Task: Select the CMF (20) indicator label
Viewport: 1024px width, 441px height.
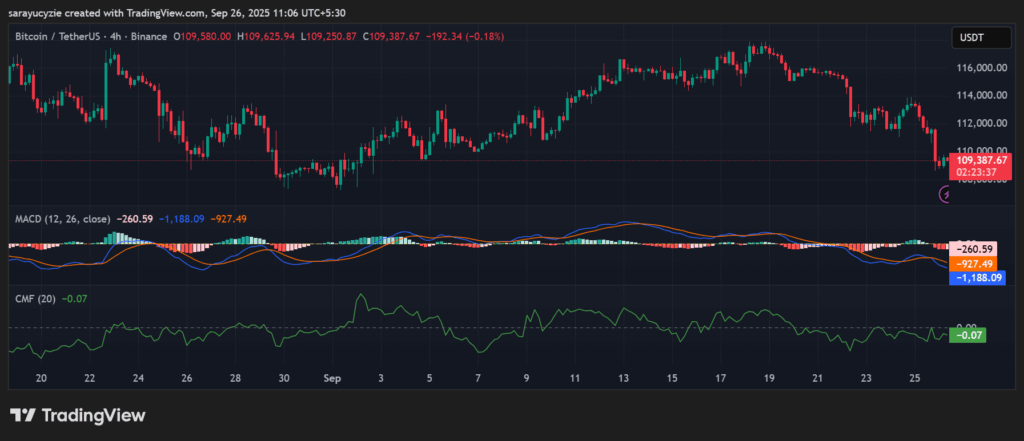Action: (x=35, y=299)
